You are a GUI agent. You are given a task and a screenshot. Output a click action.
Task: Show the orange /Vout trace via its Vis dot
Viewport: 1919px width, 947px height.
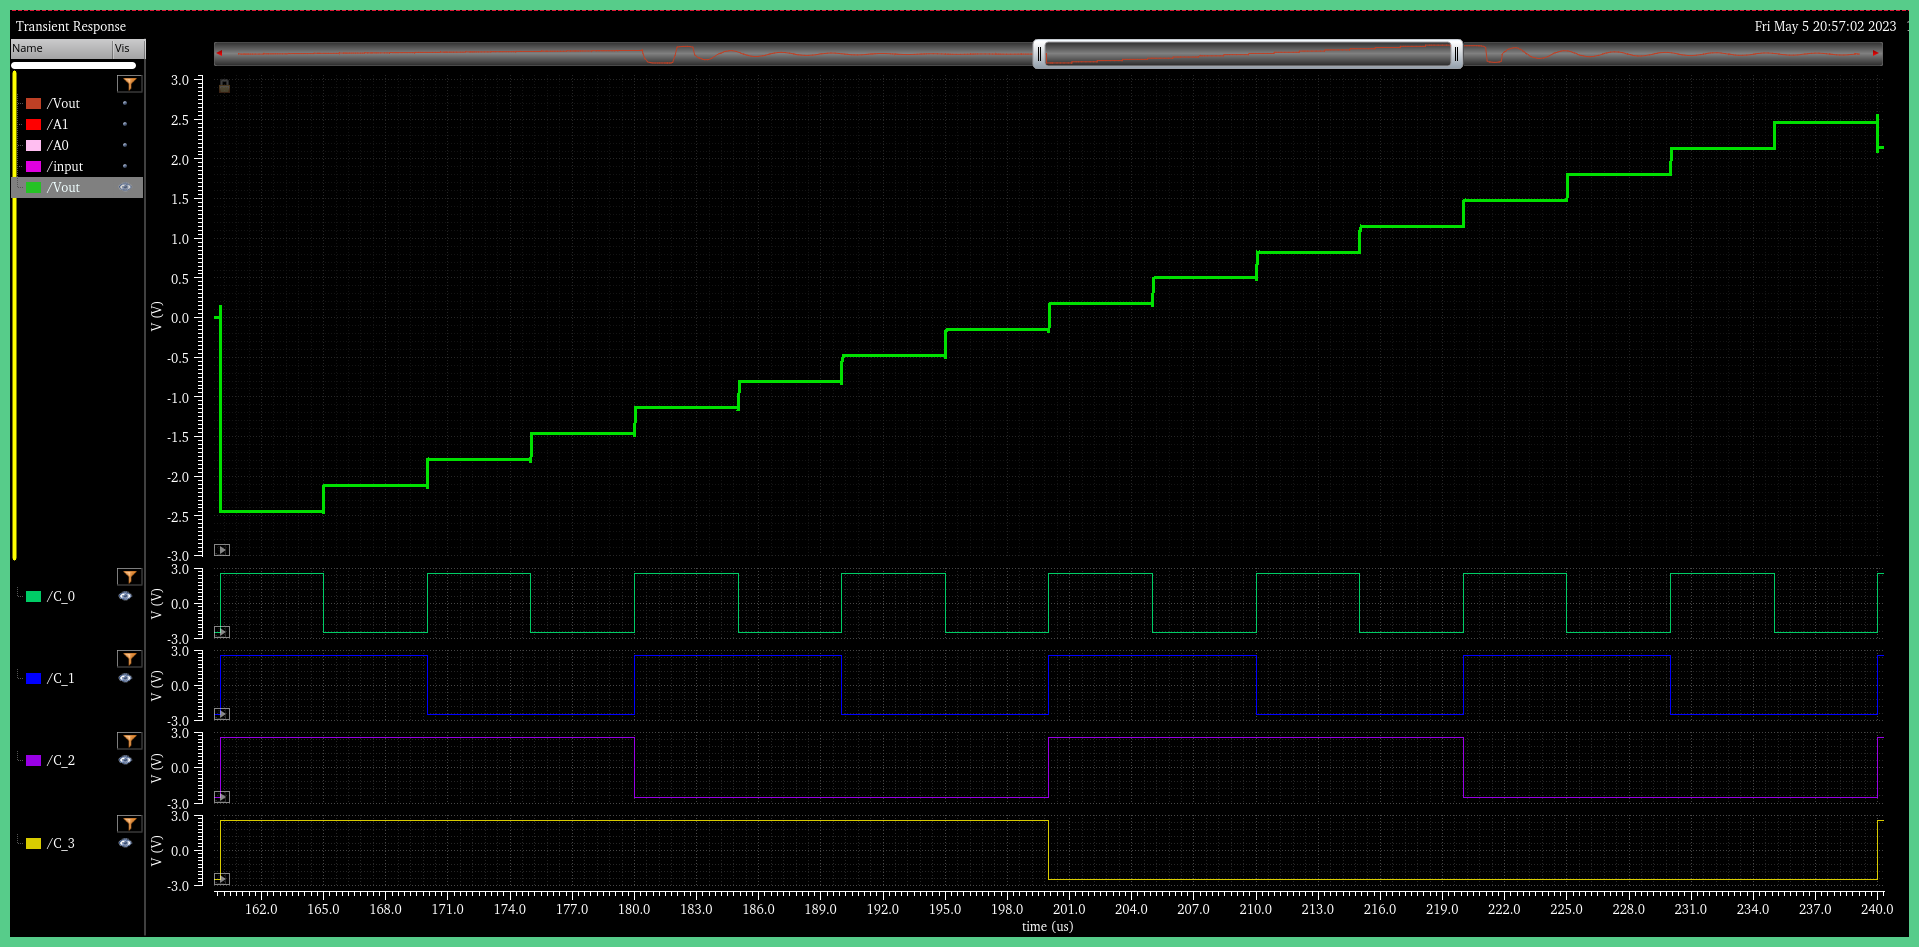[x=125, y=103]
